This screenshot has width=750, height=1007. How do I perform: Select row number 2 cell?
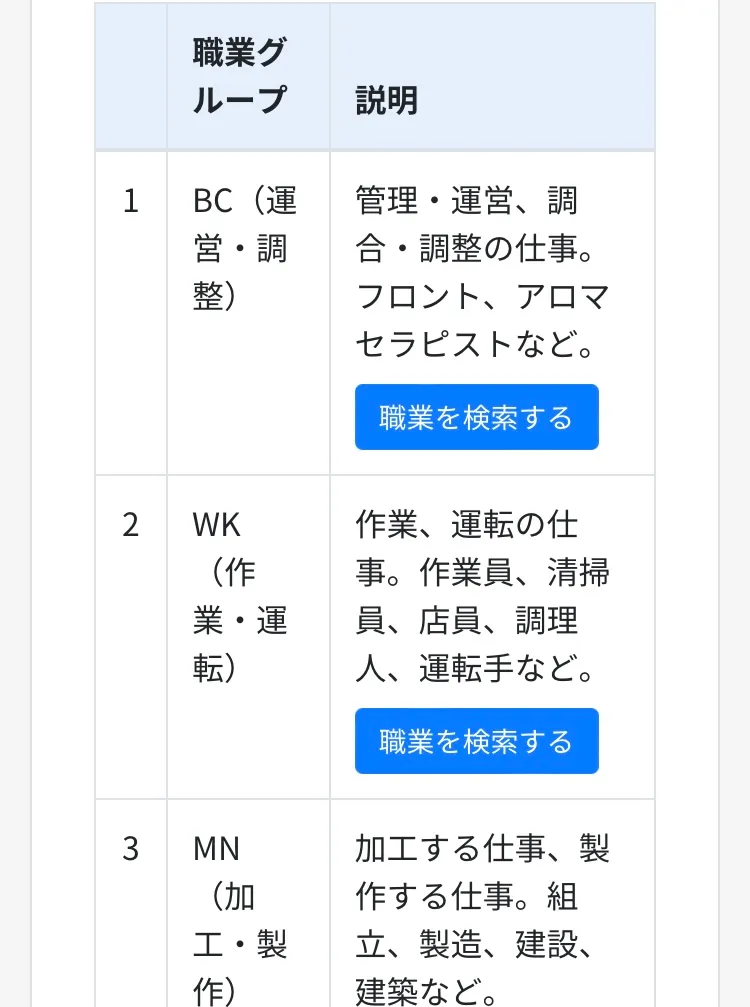coord(131,636)
